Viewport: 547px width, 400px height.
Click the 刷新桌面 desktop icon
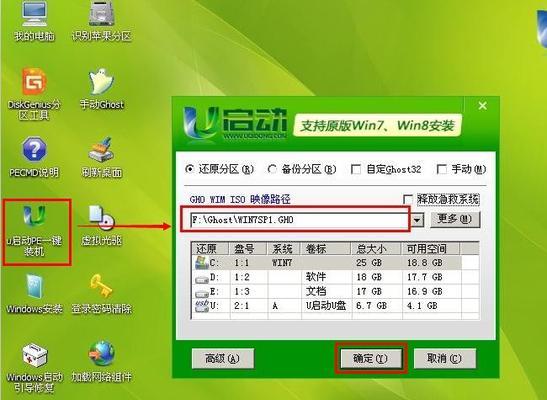point(102,157)
